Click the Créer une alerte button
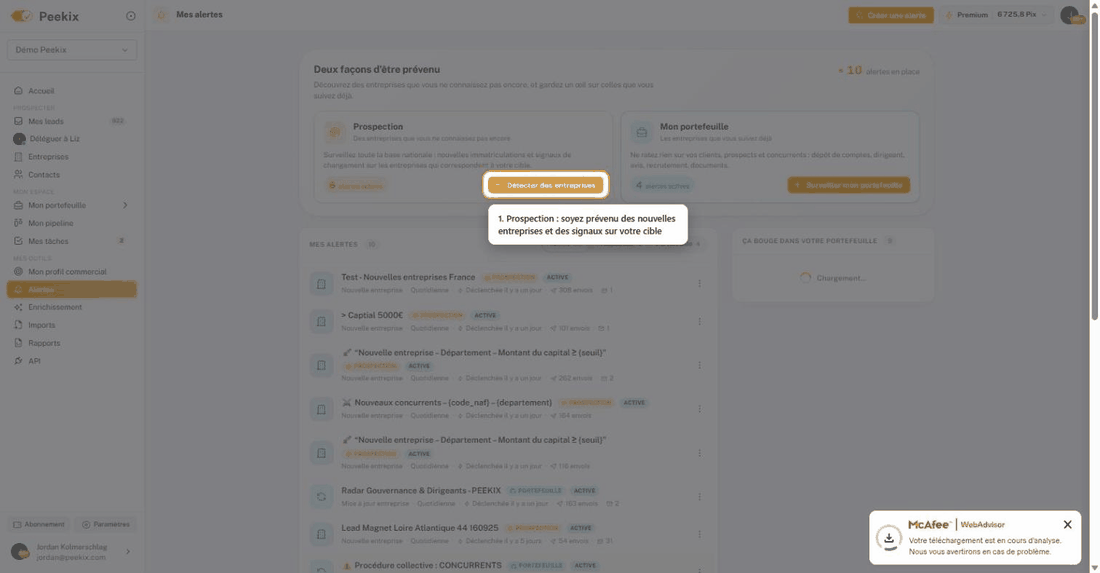Screen dimensions: 1100x573 click(891, 15)
